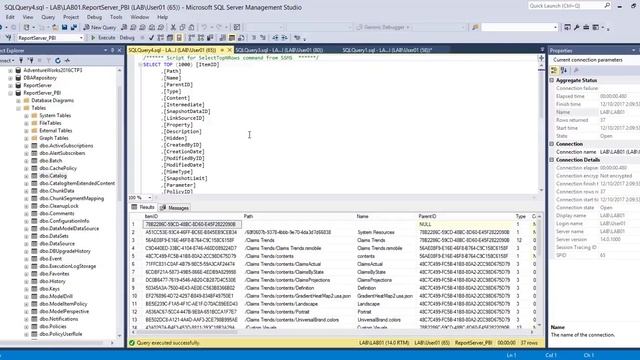Image resolution: width=640 pixels, height=360 pixels.
Task: Click the Refresh icon in Object Explorer
Action: (x=58, y=60)
